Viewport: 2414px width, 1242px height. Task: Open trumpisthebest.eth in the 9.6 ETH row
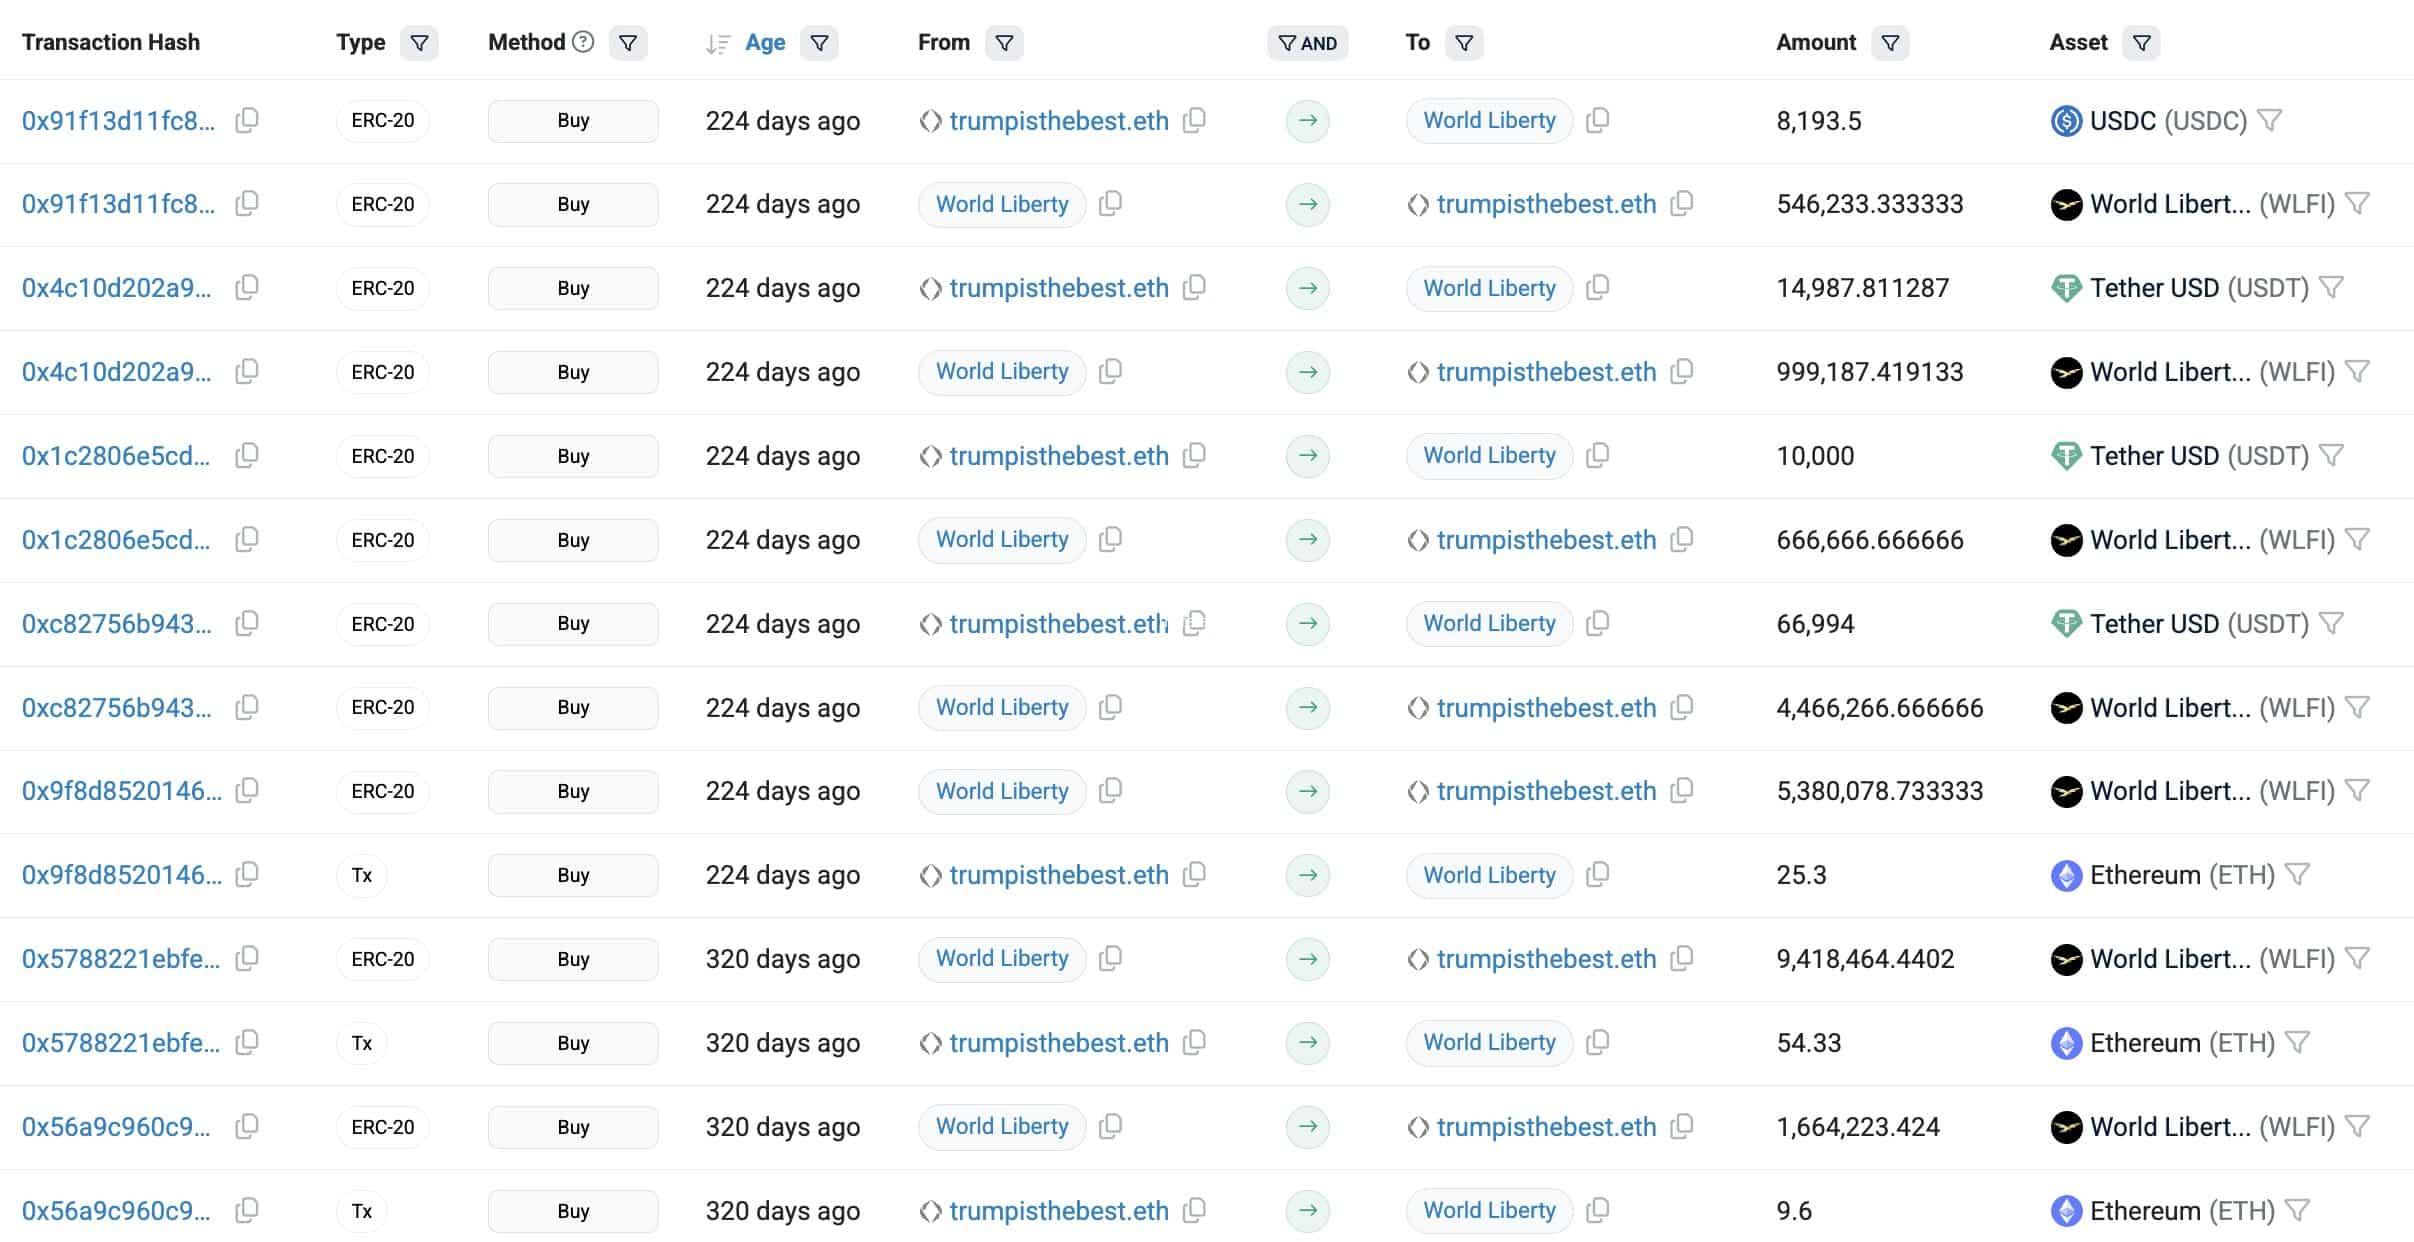point(1058,1211)
